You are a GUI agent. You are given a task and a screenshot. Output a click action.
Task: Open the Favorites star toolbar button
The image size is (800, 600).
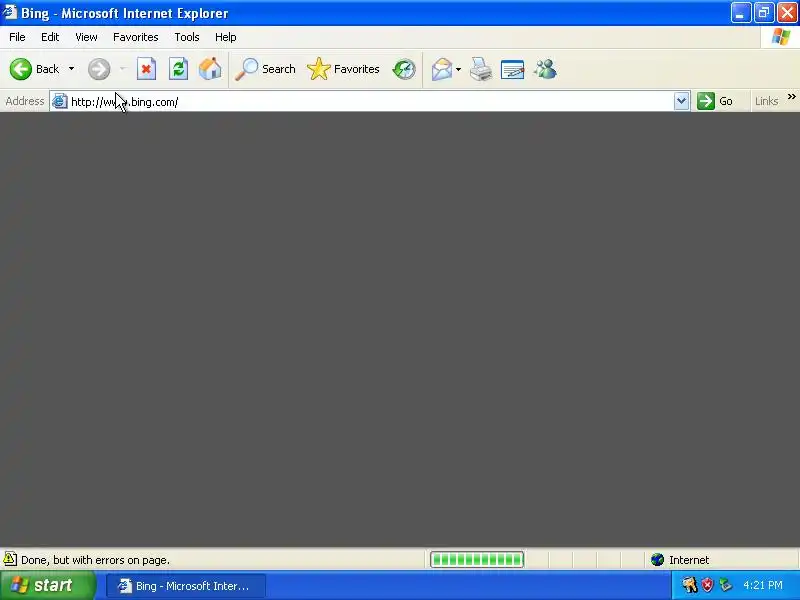(x=343, y=69)
